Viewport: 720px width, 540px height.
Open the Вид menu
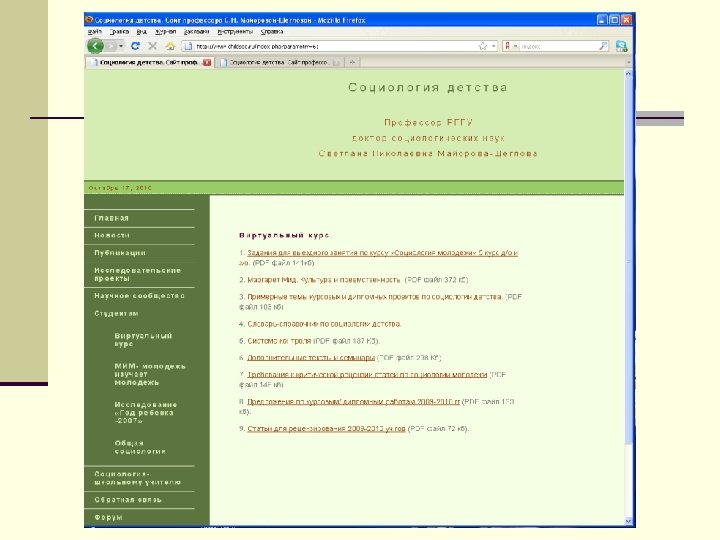[141, 32]
